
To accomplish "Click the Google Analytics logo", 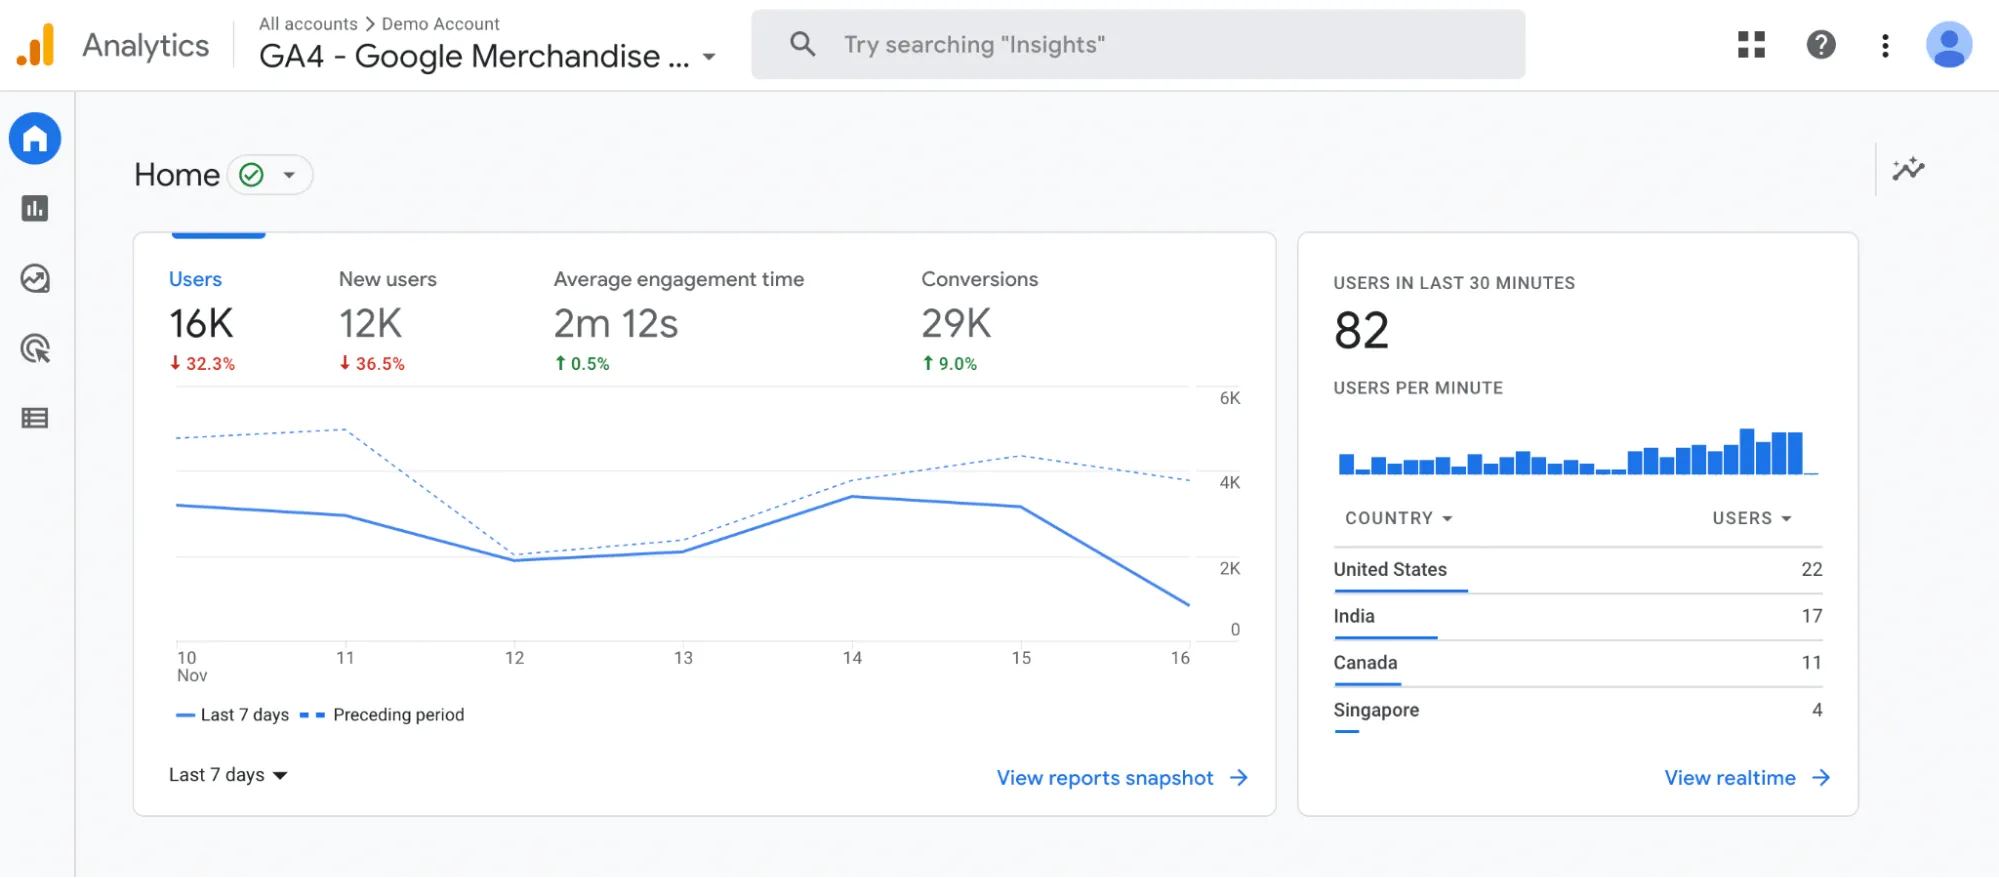I will 36,45.
